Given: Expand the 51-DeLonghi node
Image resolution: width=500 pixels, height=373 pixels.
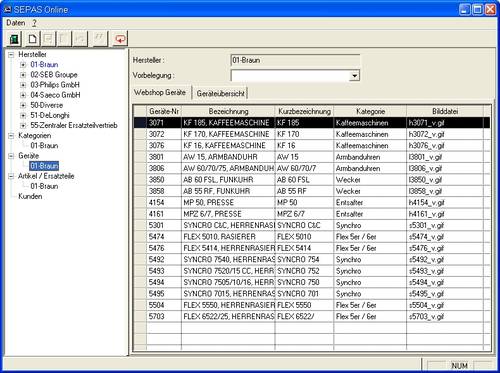Looking at the screenshot, I should (23, 115).
